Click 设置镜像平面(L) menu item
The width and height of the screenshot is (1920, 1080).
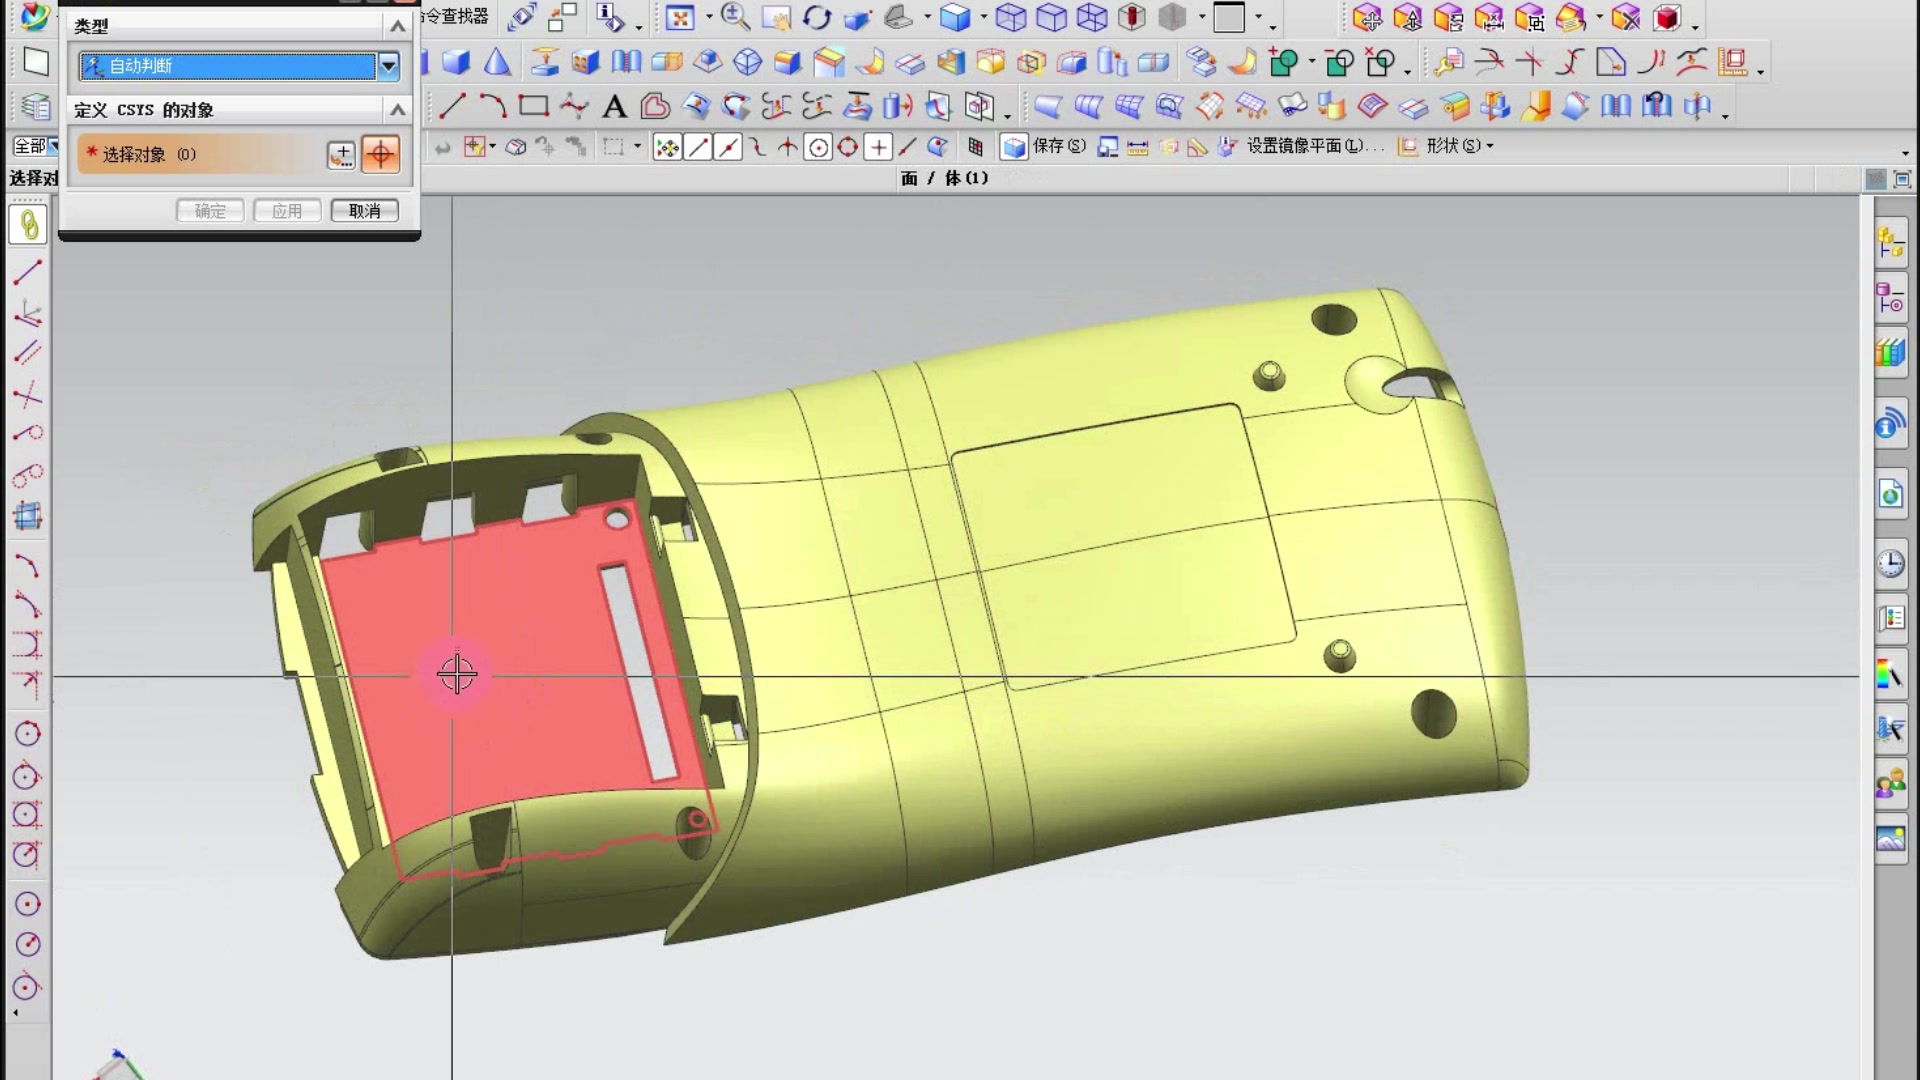(x=1314, y=146)
